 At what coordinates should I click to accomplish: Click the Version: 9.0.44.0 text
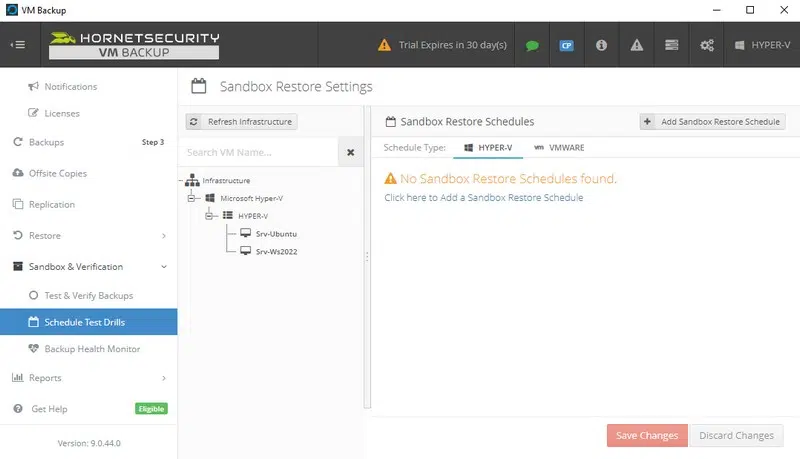tap(89, 443)
